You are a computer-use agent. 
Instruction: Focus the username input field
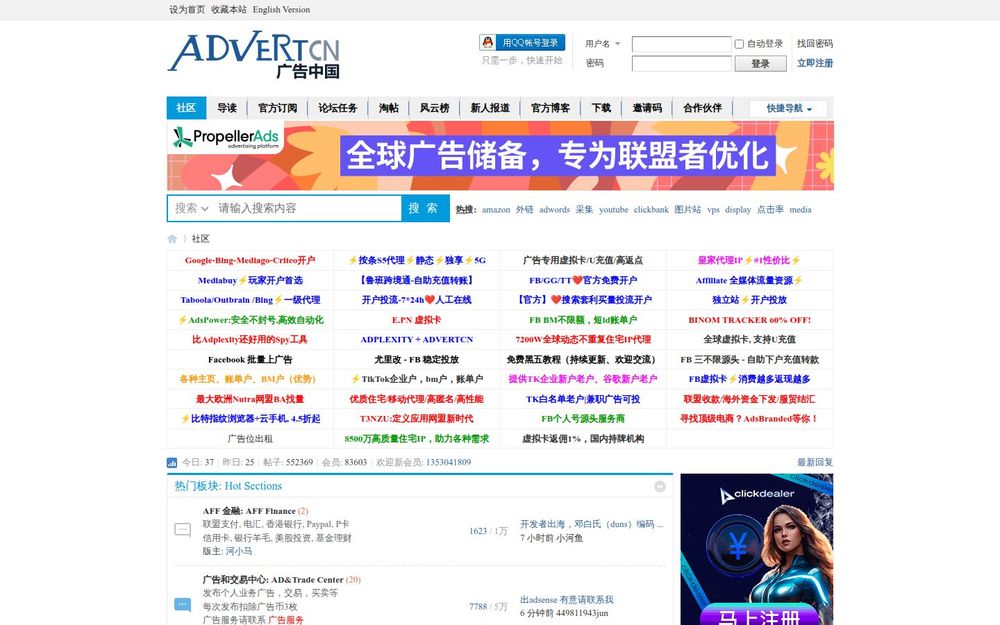tap(681, 44)
